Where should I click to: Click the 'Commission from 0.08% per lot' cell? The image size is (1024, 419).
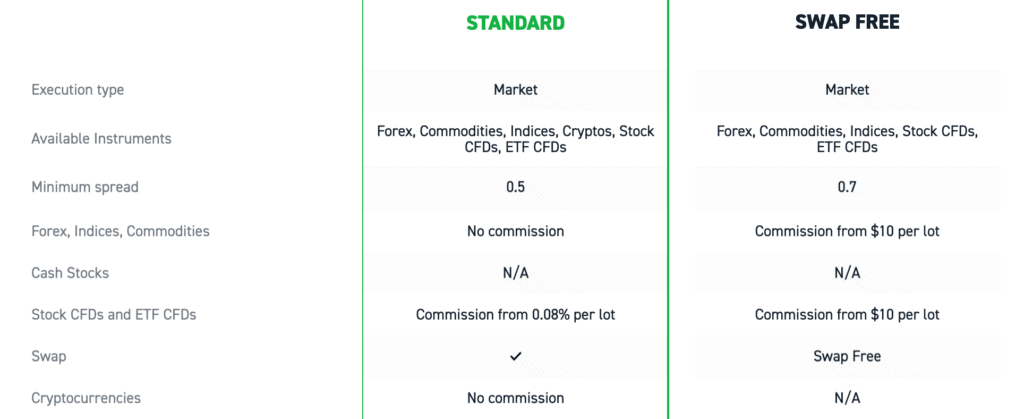[x=515, y=315]
